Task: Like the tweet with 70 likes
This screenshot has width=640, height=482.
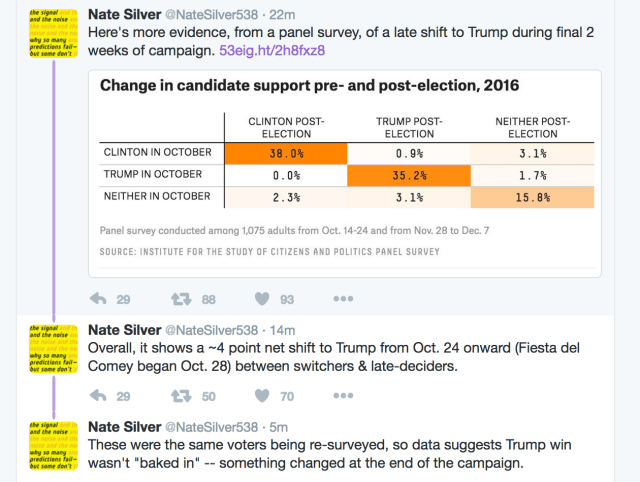Action: click(262, 396)
